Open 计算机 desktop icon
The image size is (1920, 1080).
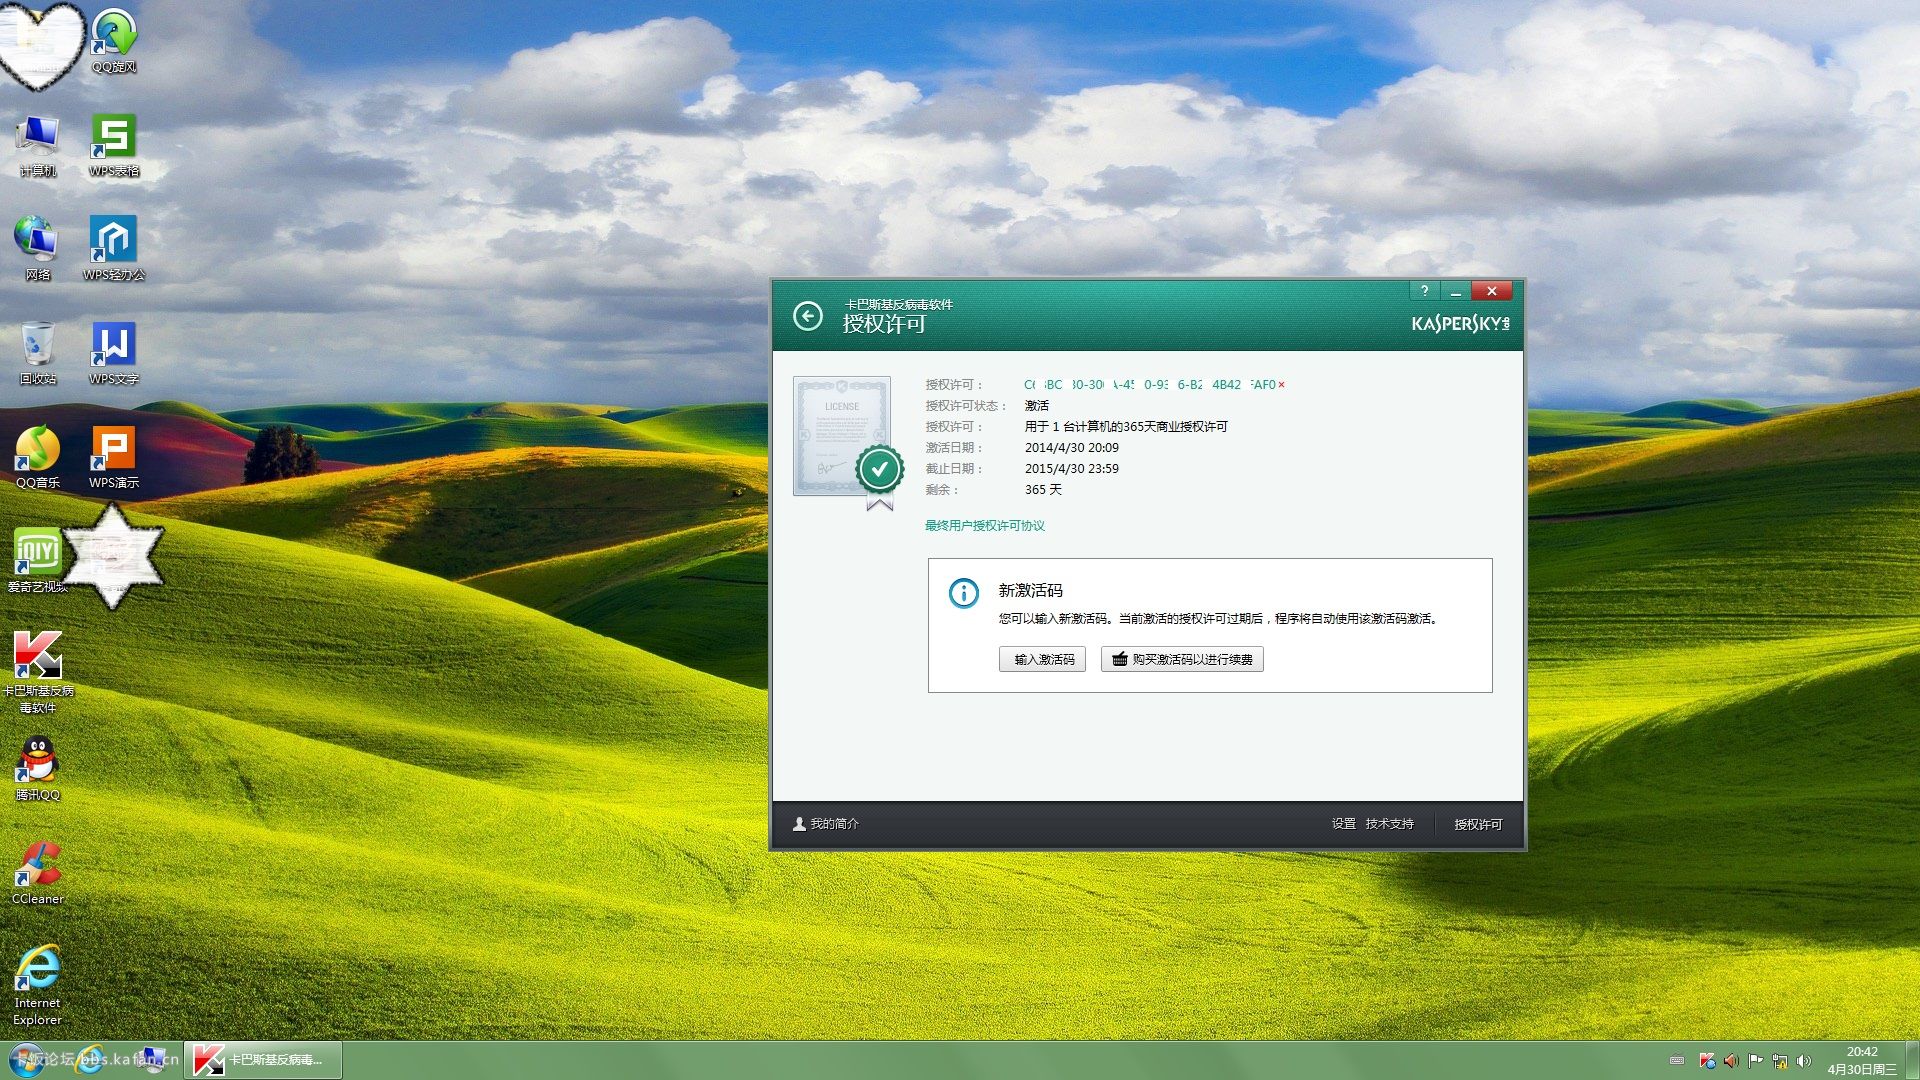point(38,145)
